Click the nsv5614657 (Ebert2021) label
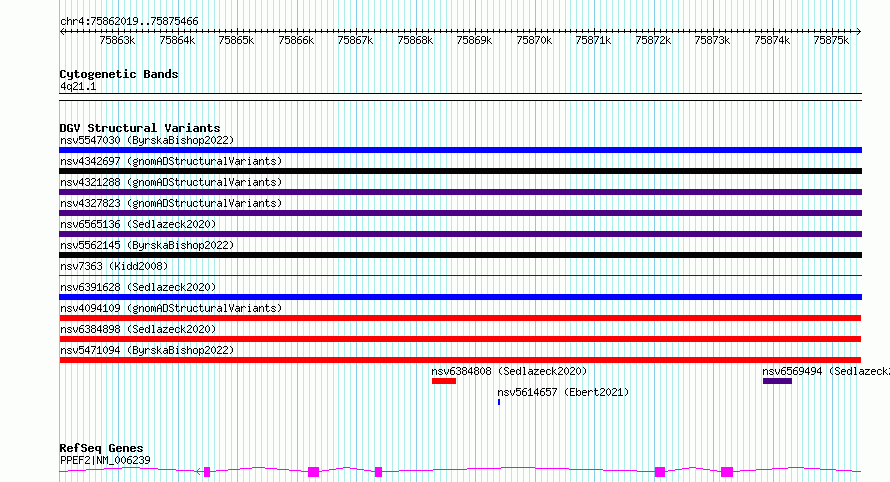Screen dimensions: 890x482 pos(563,392)
